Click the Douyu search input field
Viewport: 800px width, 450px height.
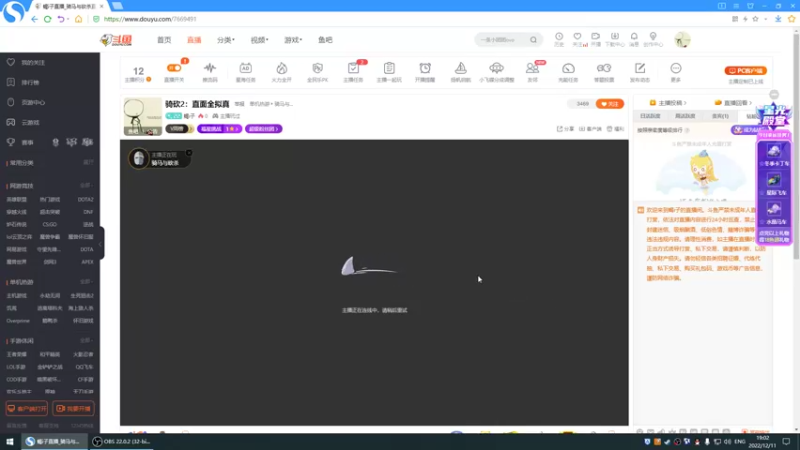(503, 40)
